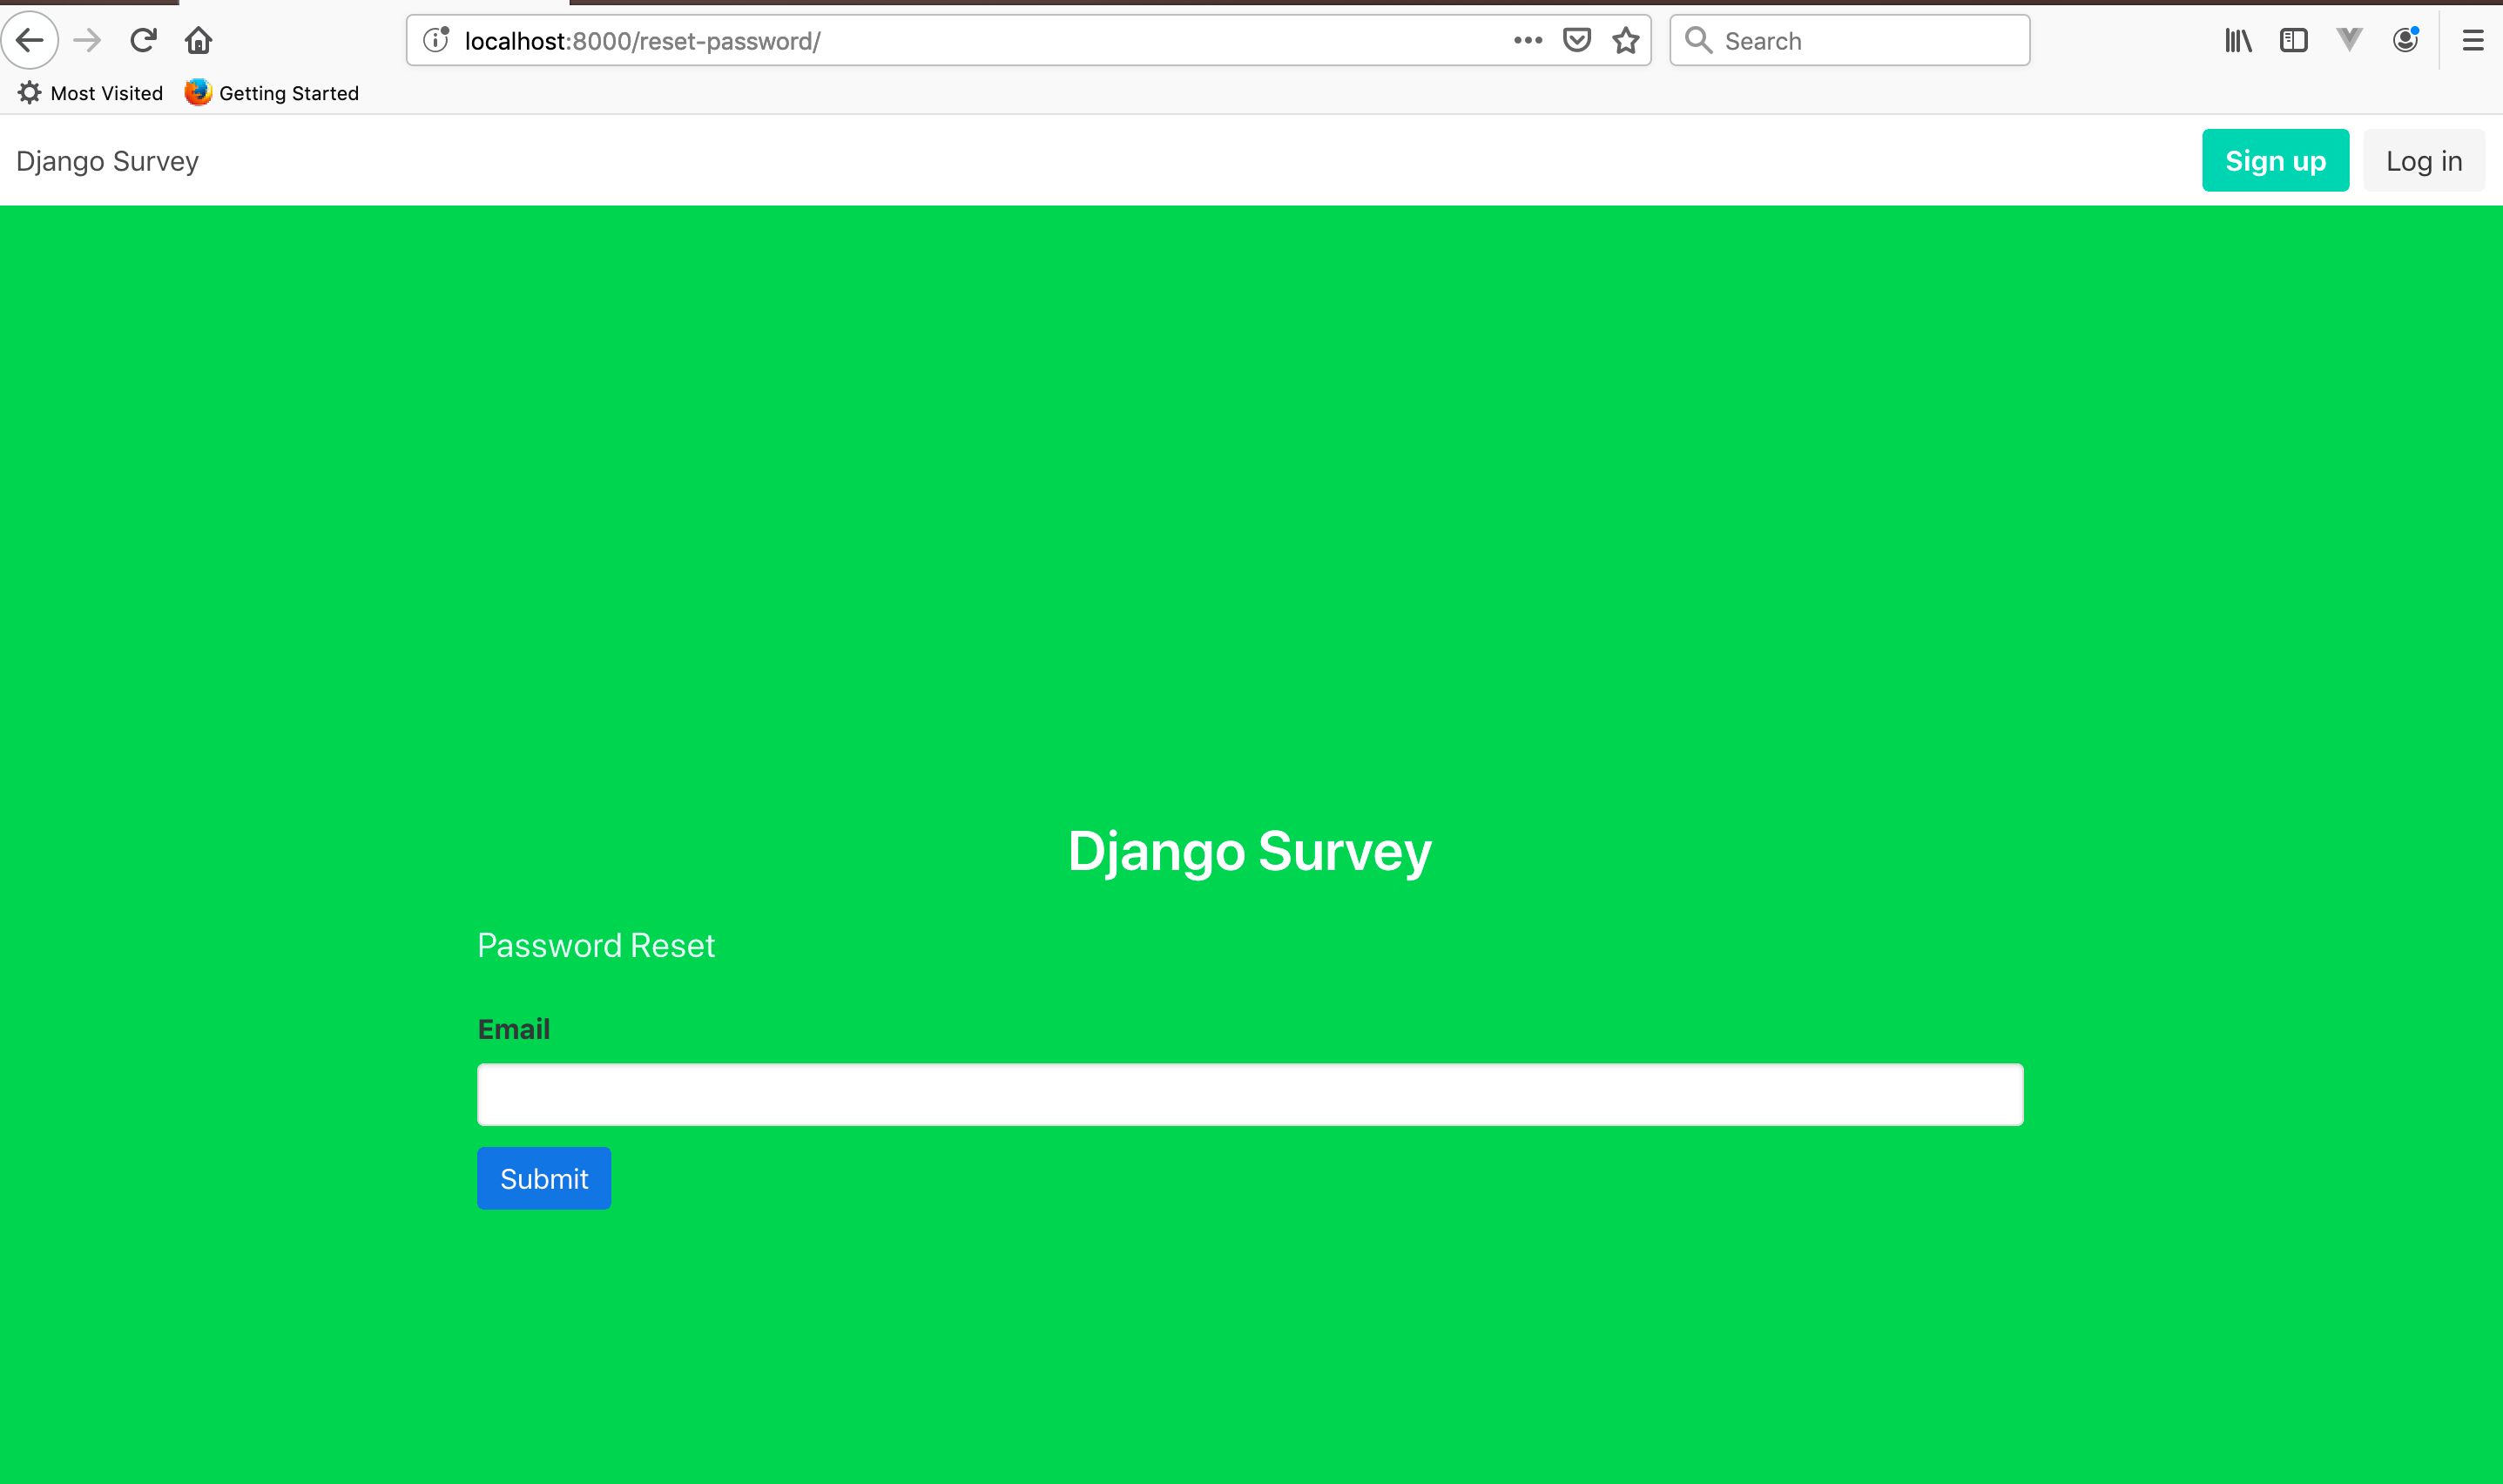Navigate back with the arrow
This screenshot has height=1484, width=2503.
click(31, 40)
